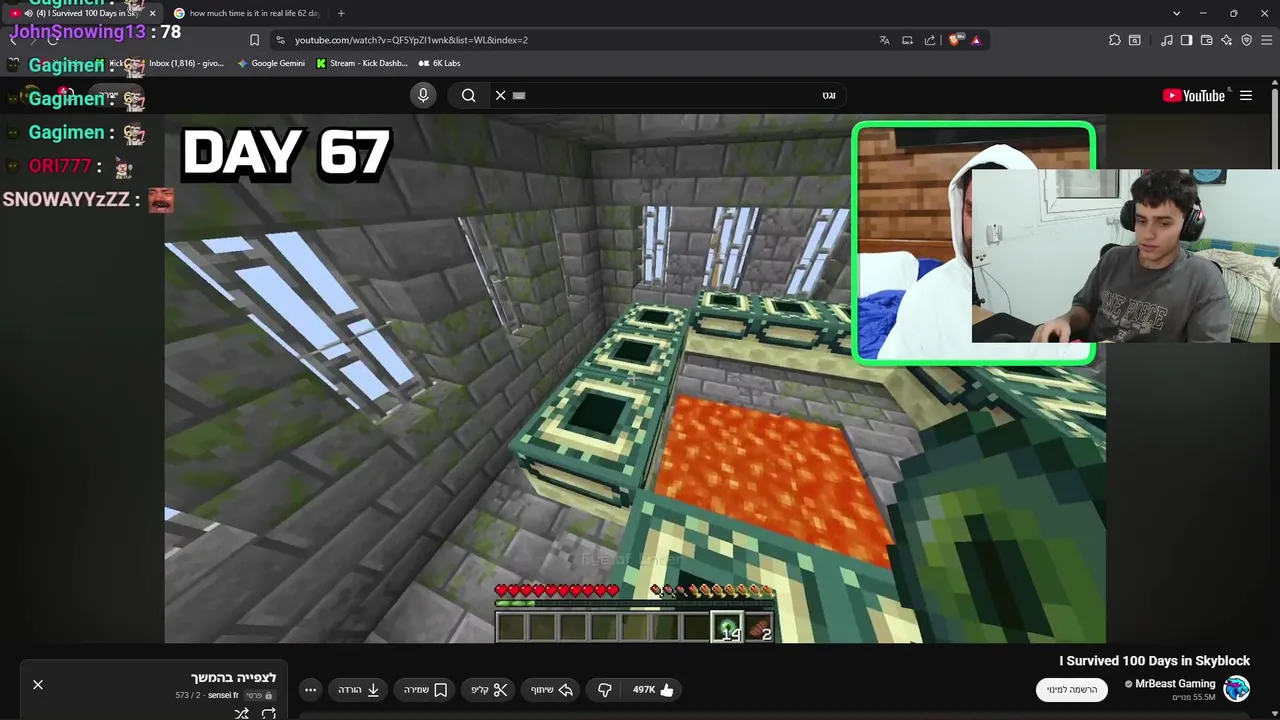
Task: Open the three-dot more actions menu
Action: pyautogui.click(x=310, y=689)
